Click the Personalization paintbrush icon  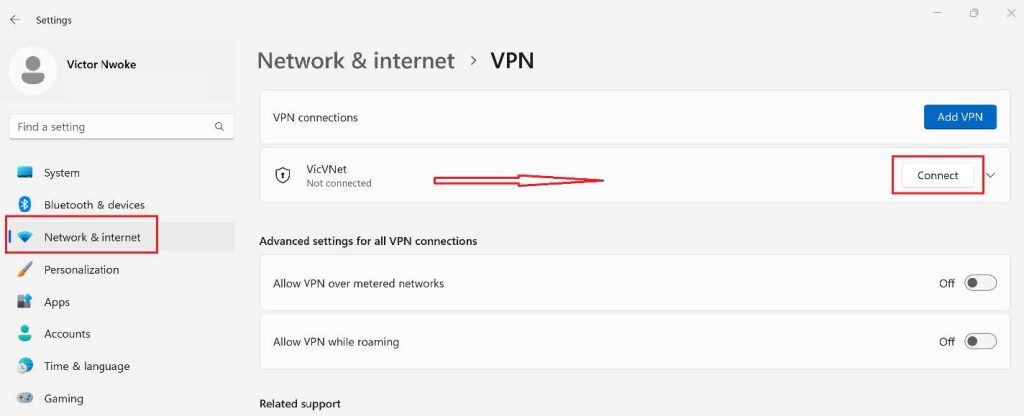[25, 270]
